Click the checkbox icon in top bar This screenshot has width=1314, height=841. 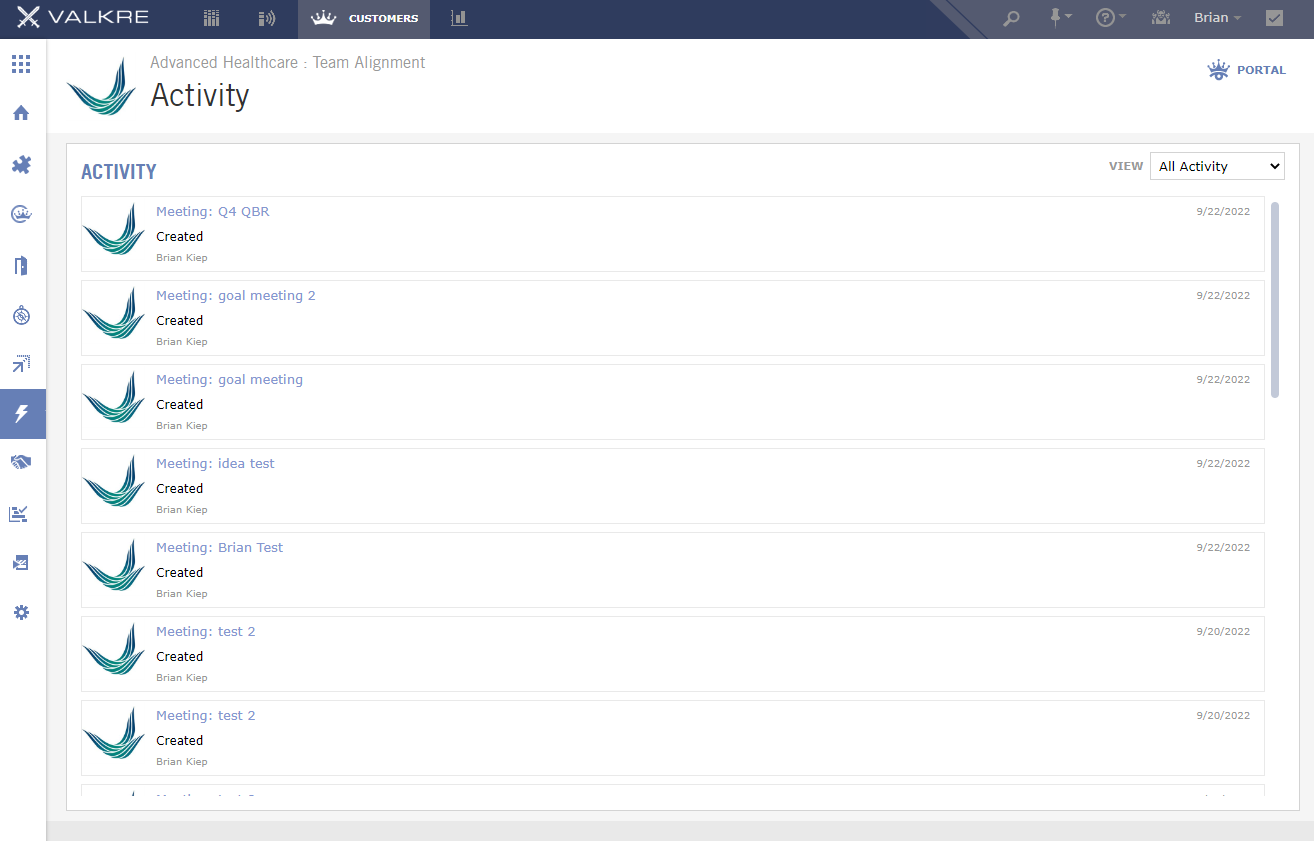(x=1274, y=18)
